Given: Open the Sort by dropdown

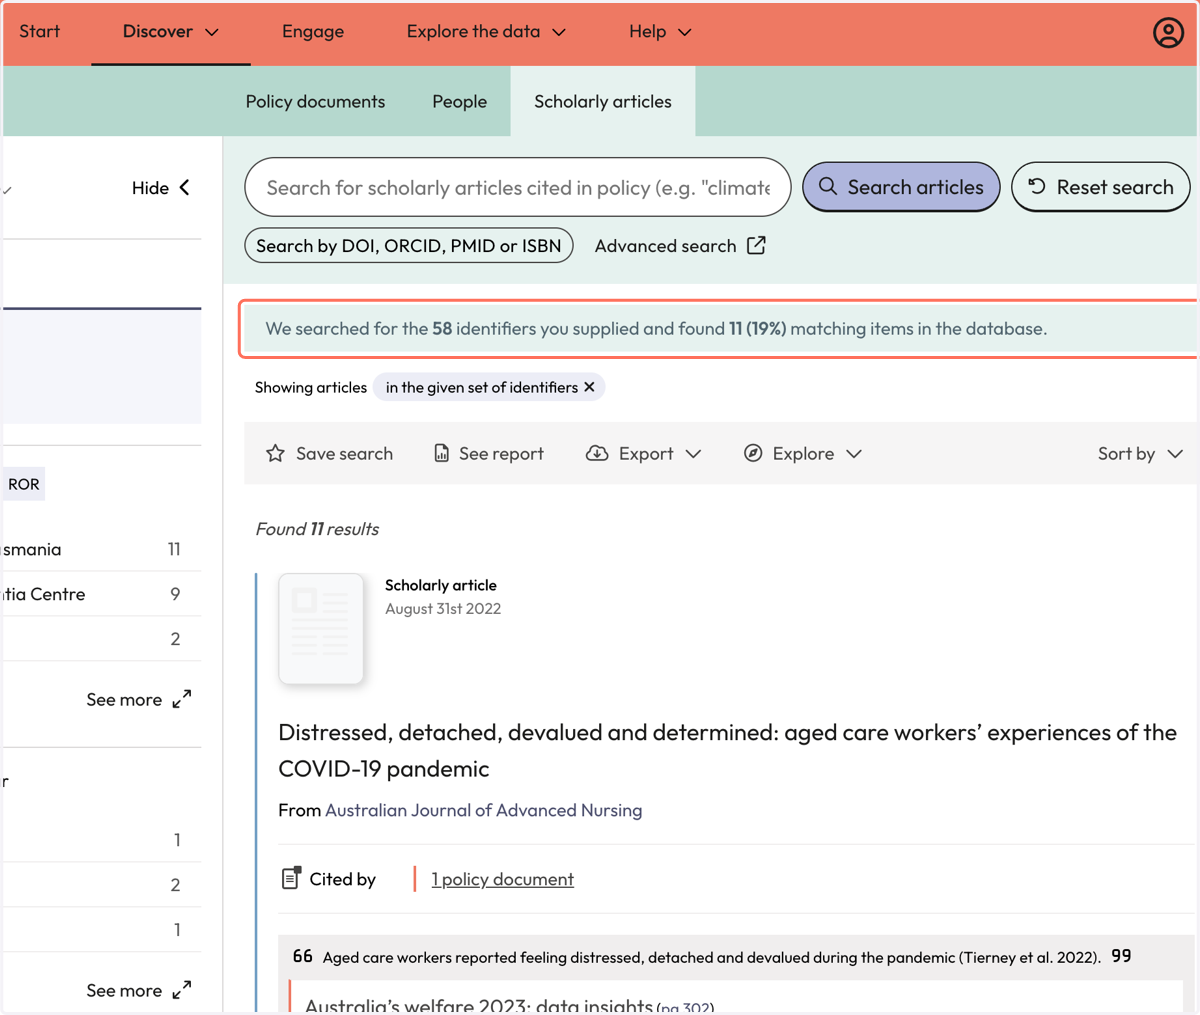Looking at the screenshot, I should pos(1140,453).
